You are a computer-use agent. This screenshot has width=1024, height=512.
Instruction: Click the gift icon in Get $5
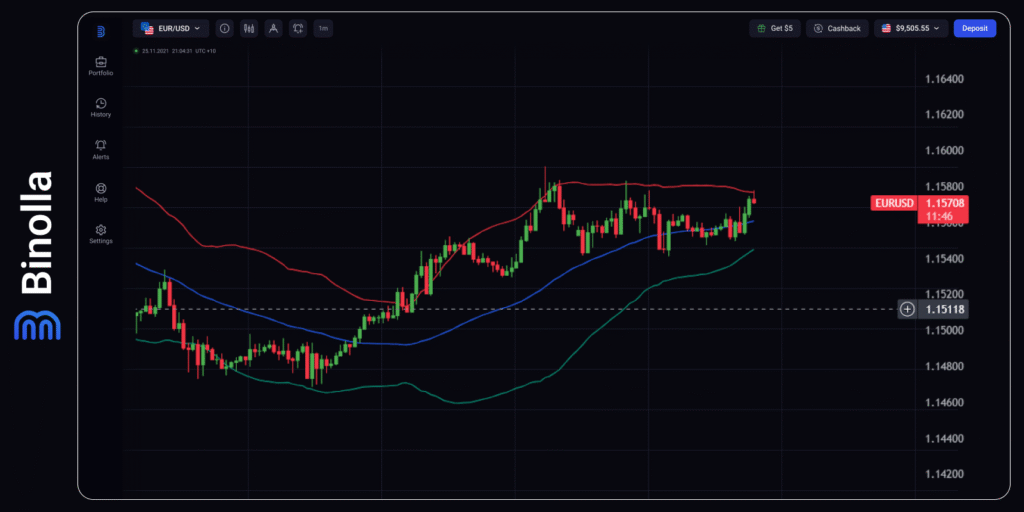(761, 29)
